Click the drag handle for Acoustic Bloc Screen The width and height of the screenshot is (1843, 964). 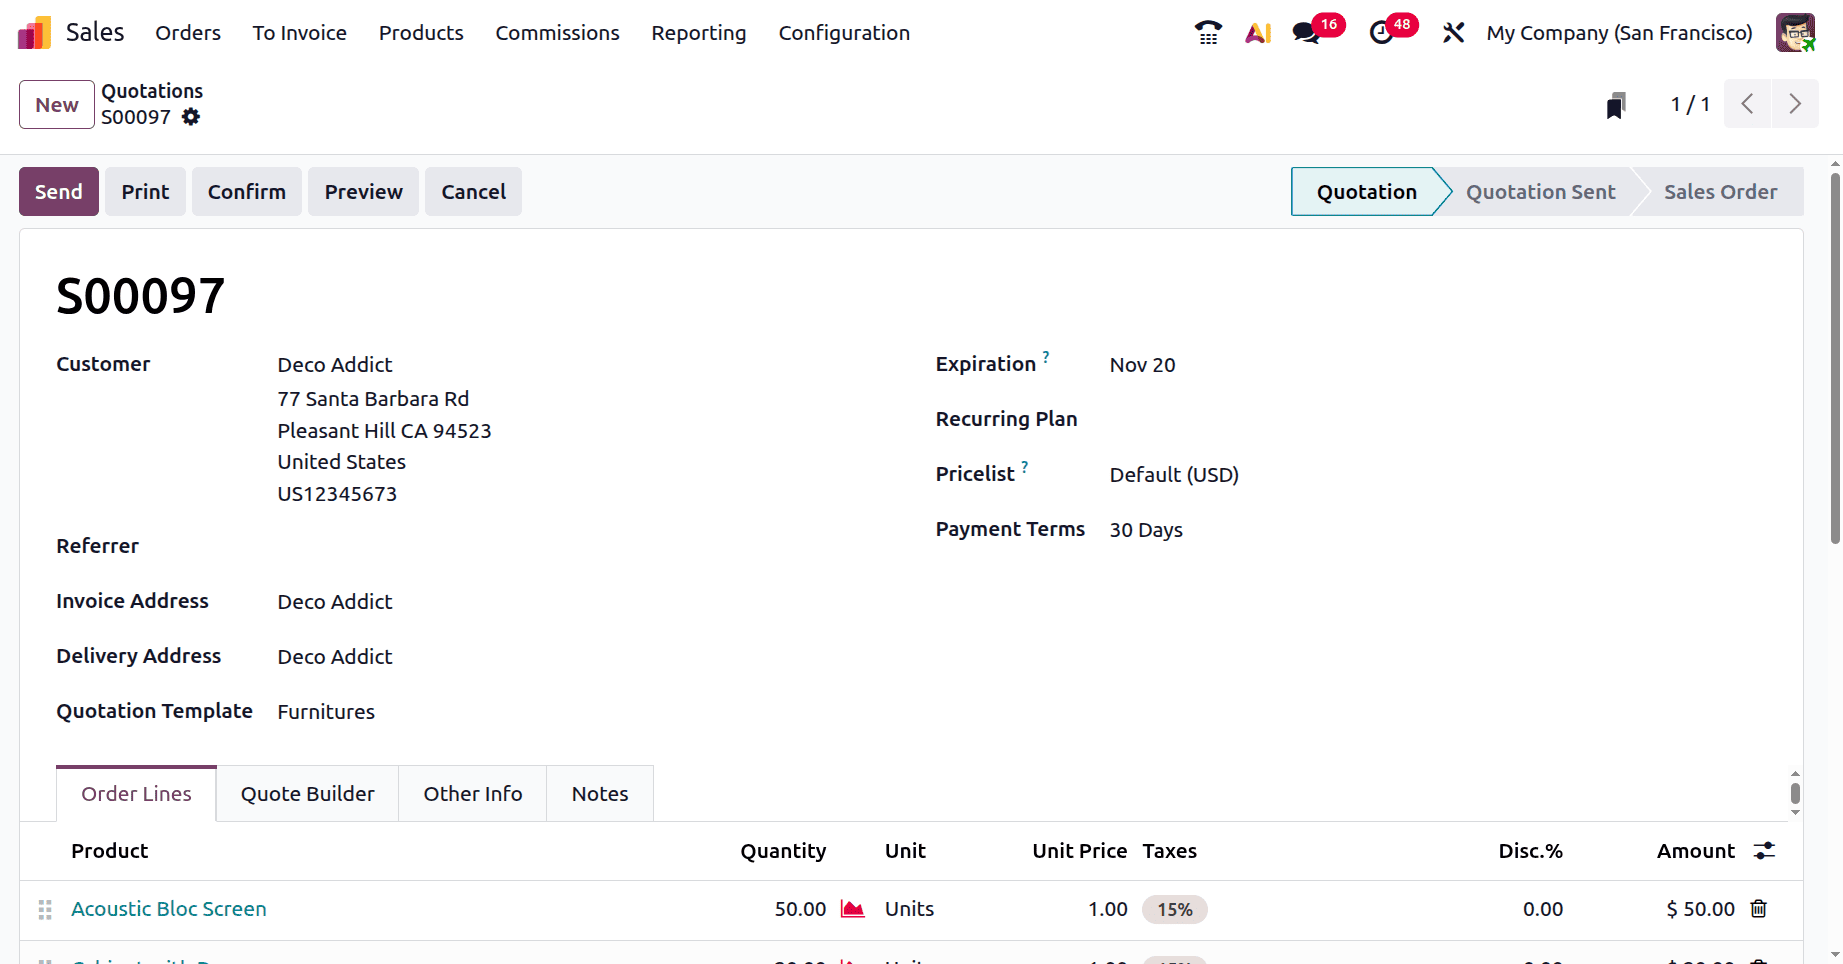(45, 910)
